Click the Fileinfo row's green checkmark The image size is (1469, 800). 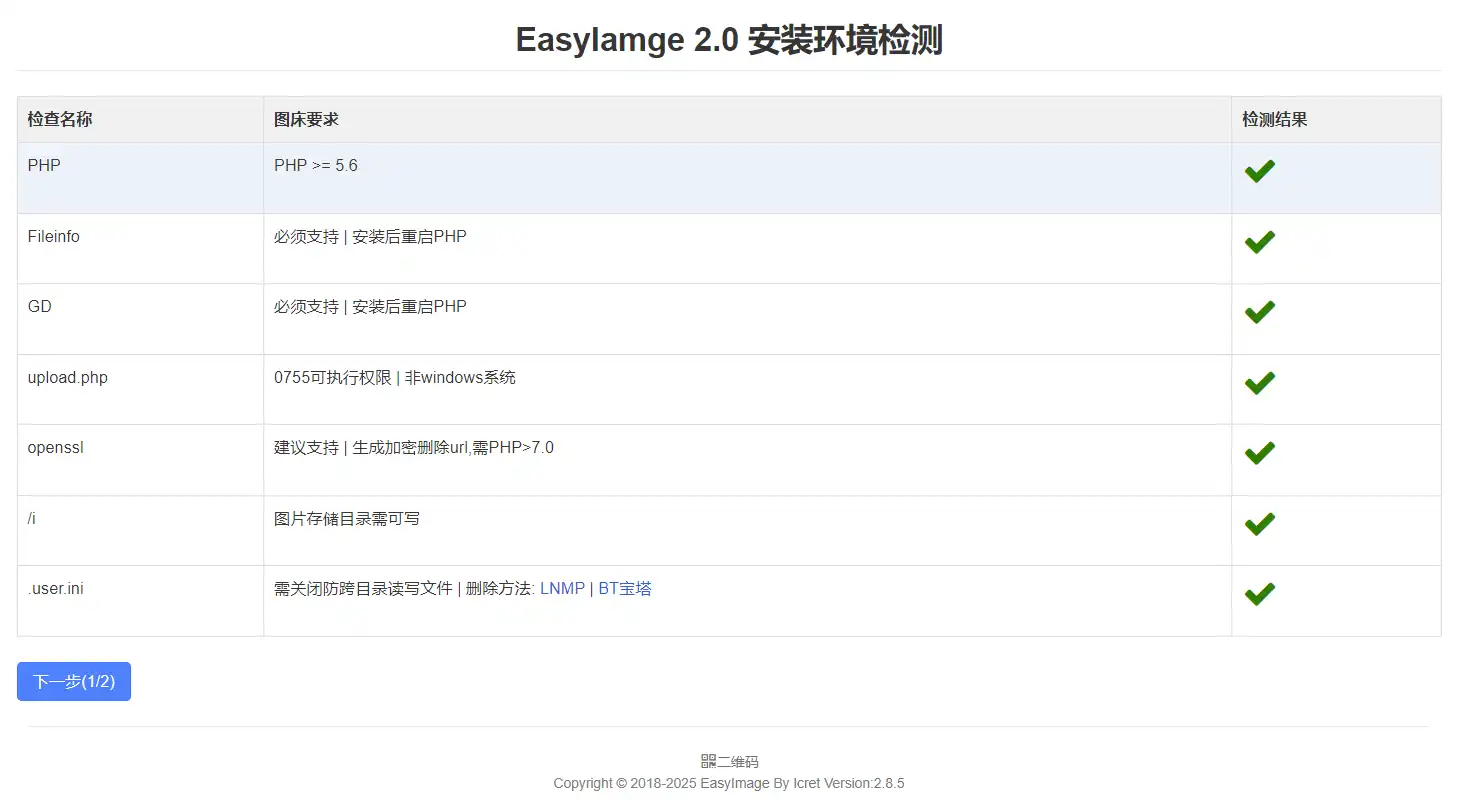click(x=1259, y=242)
